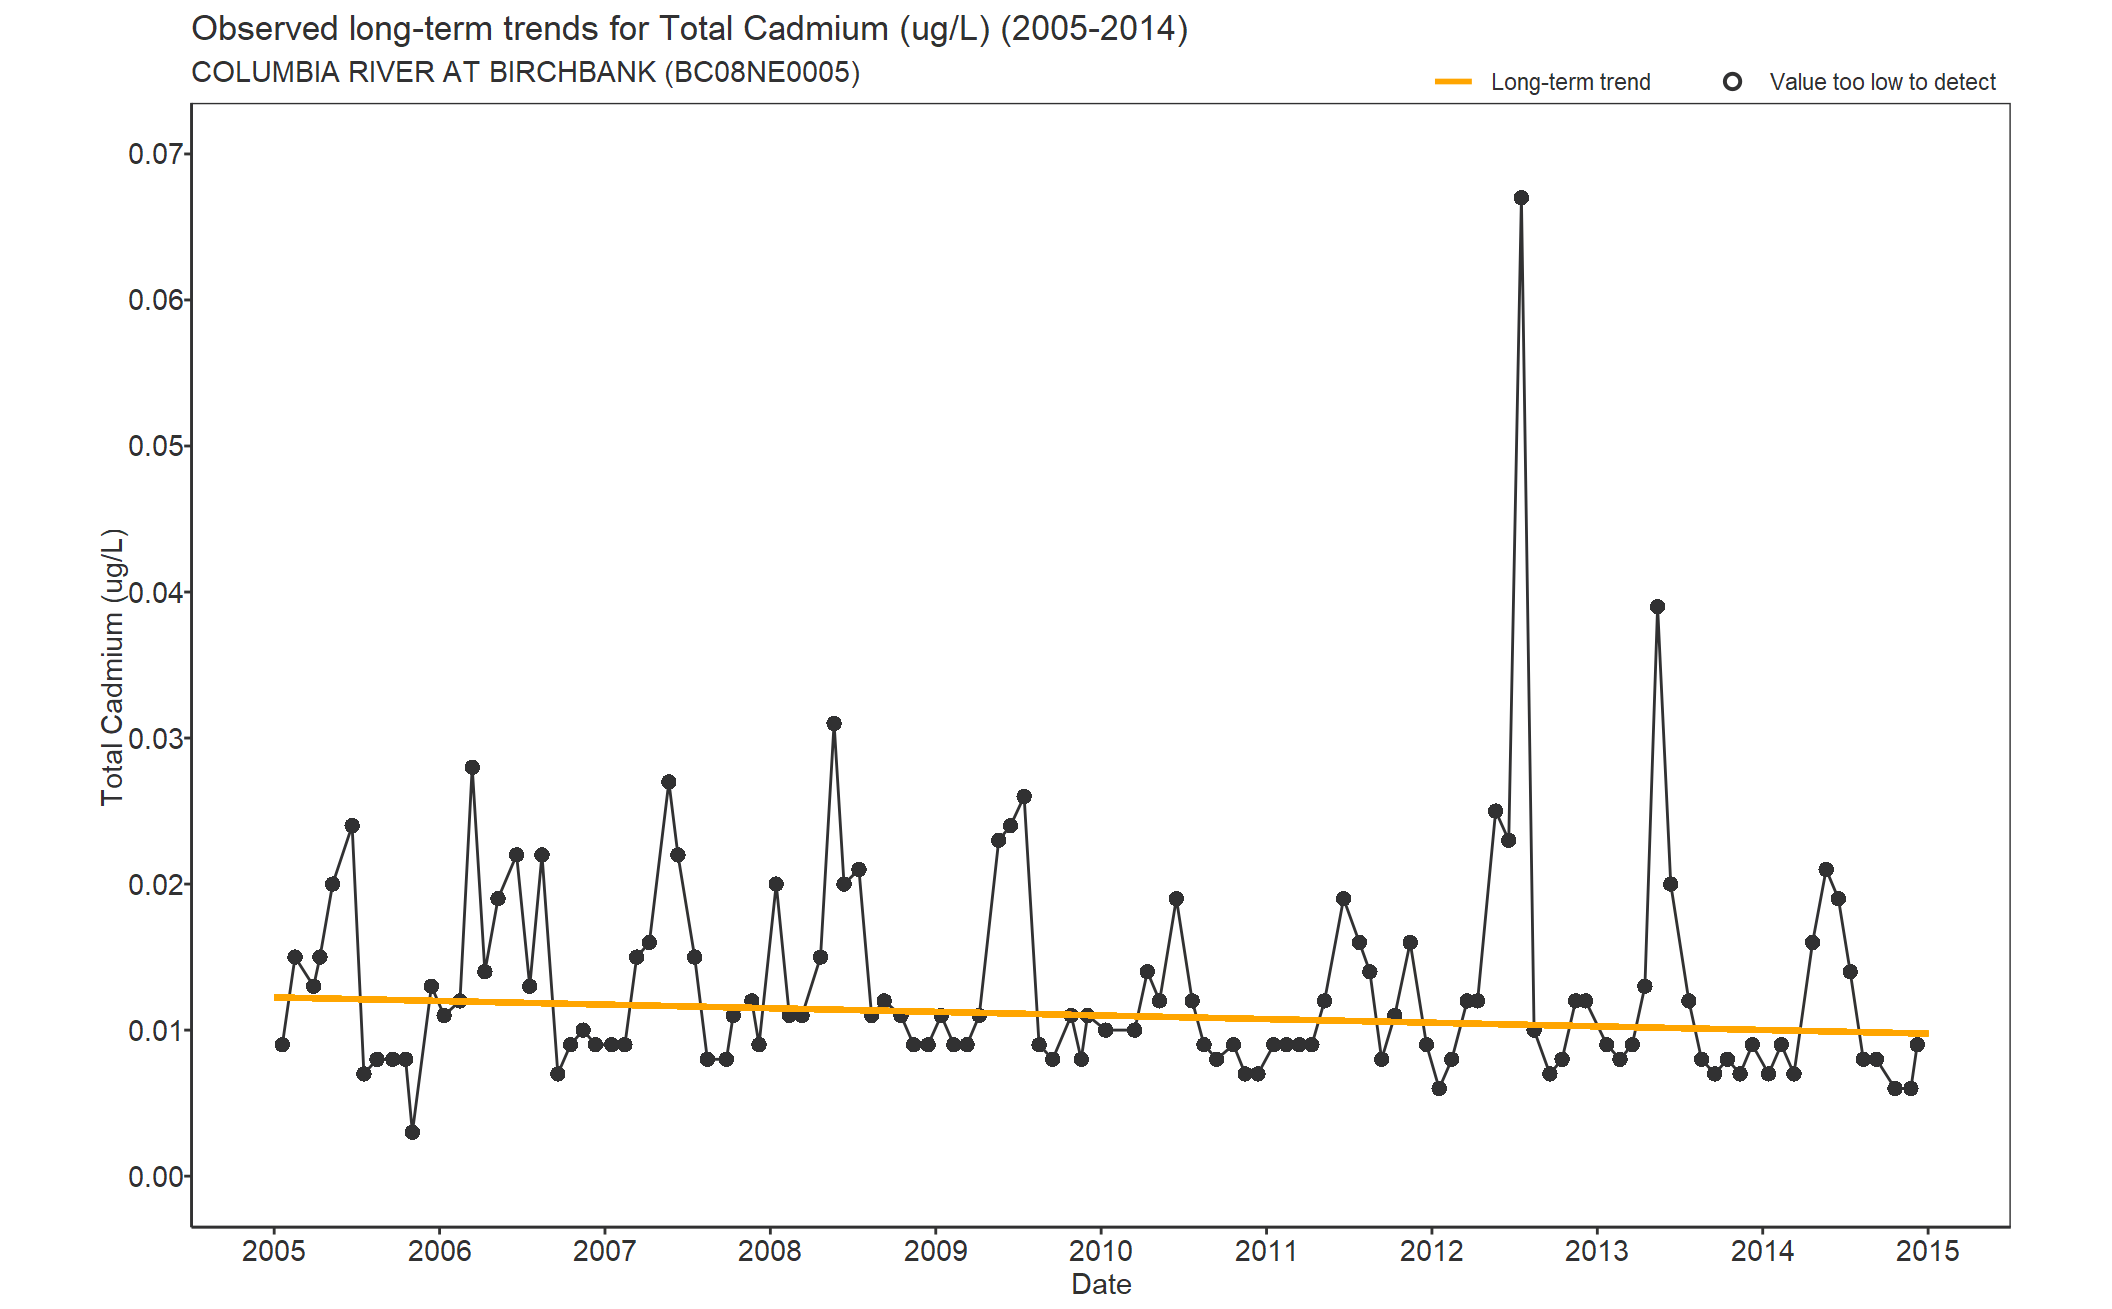Select the last data point before 2015
The width and height of the screenshot is (2112, 1309).
[1917, 1045]
